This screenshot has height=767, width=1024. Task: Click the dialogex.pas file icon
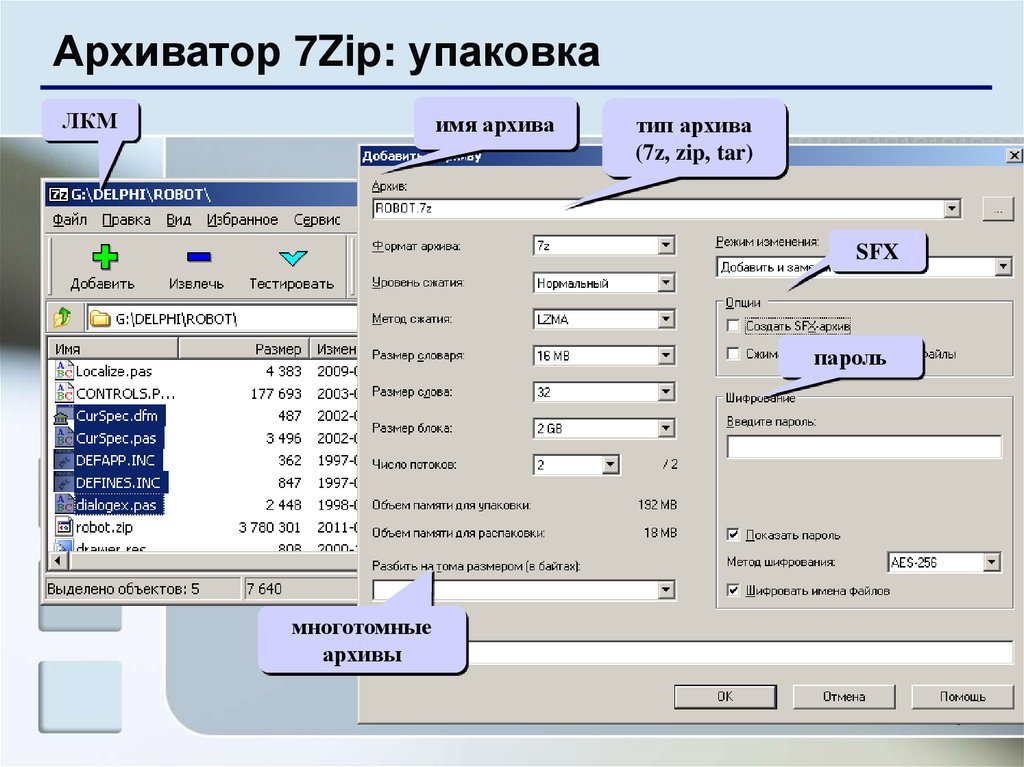coord(64,504)
